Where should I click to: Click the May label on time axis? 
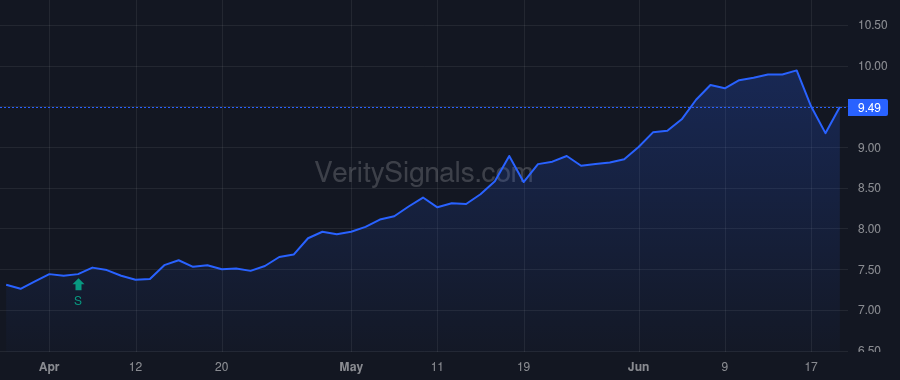pyautogui.click(x=351, y=367)
